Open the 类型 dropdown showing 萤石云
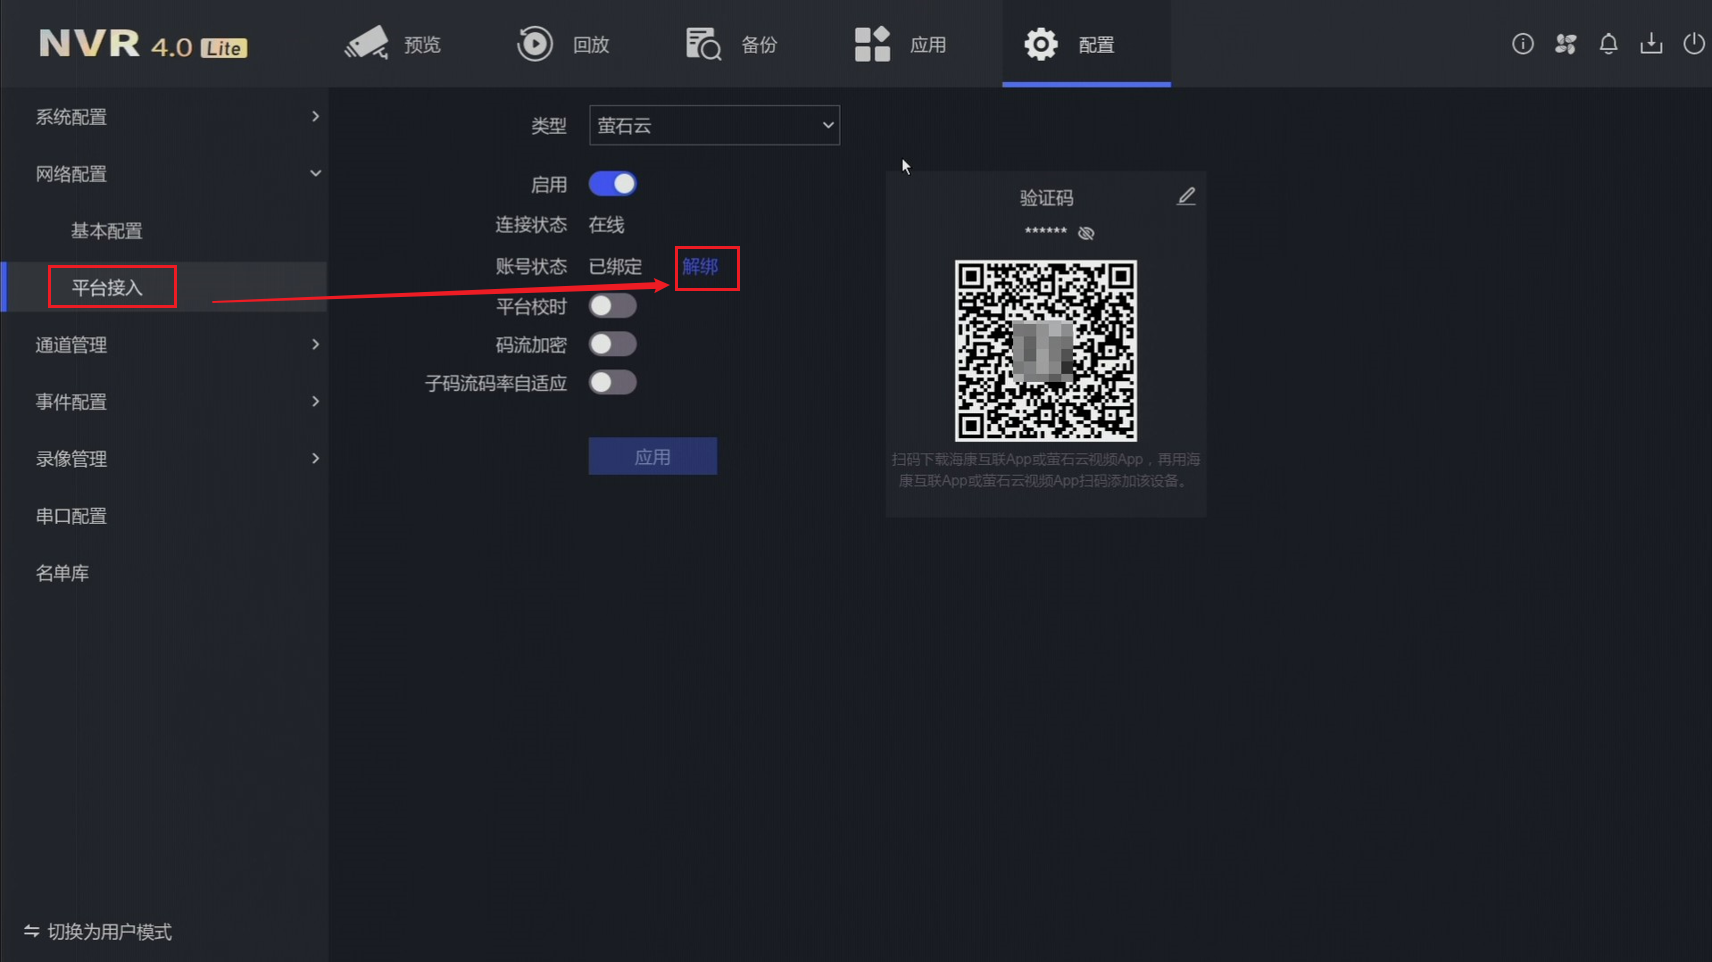Screen dimensions: 1712x962 click(x=714, y=126)
